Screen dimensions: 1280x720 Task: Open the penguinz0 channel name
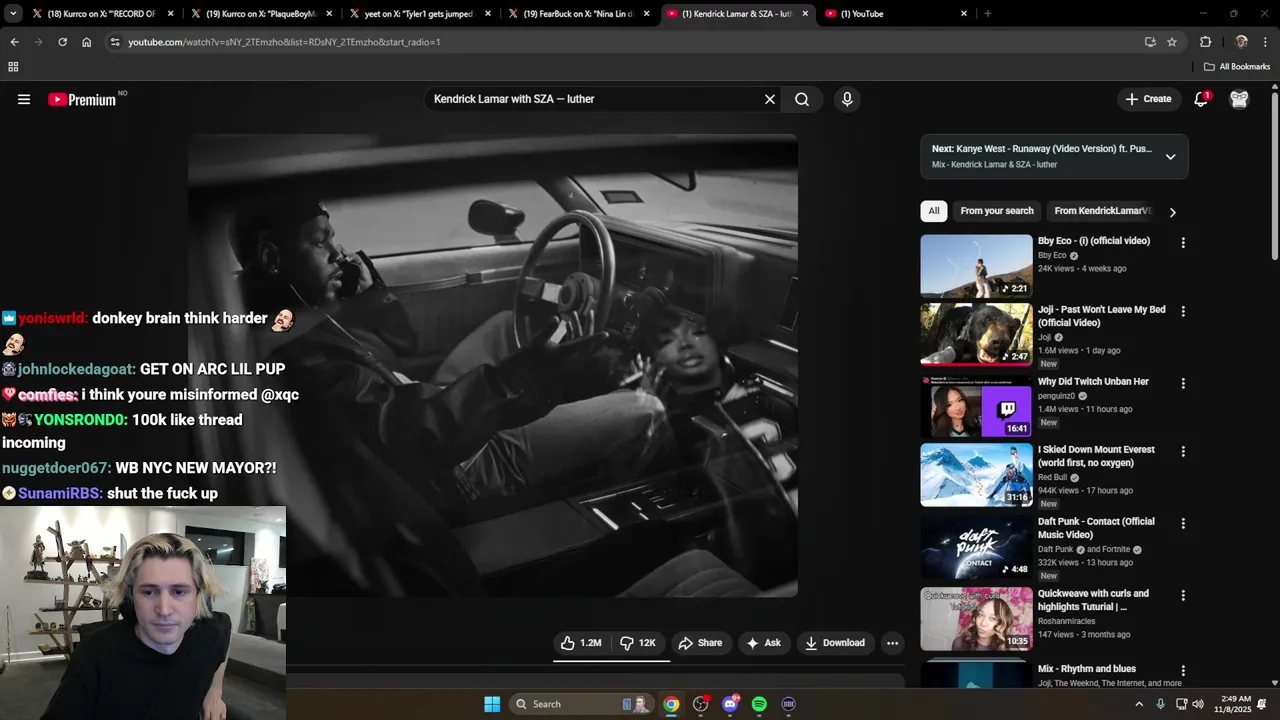pos(1057,396)
